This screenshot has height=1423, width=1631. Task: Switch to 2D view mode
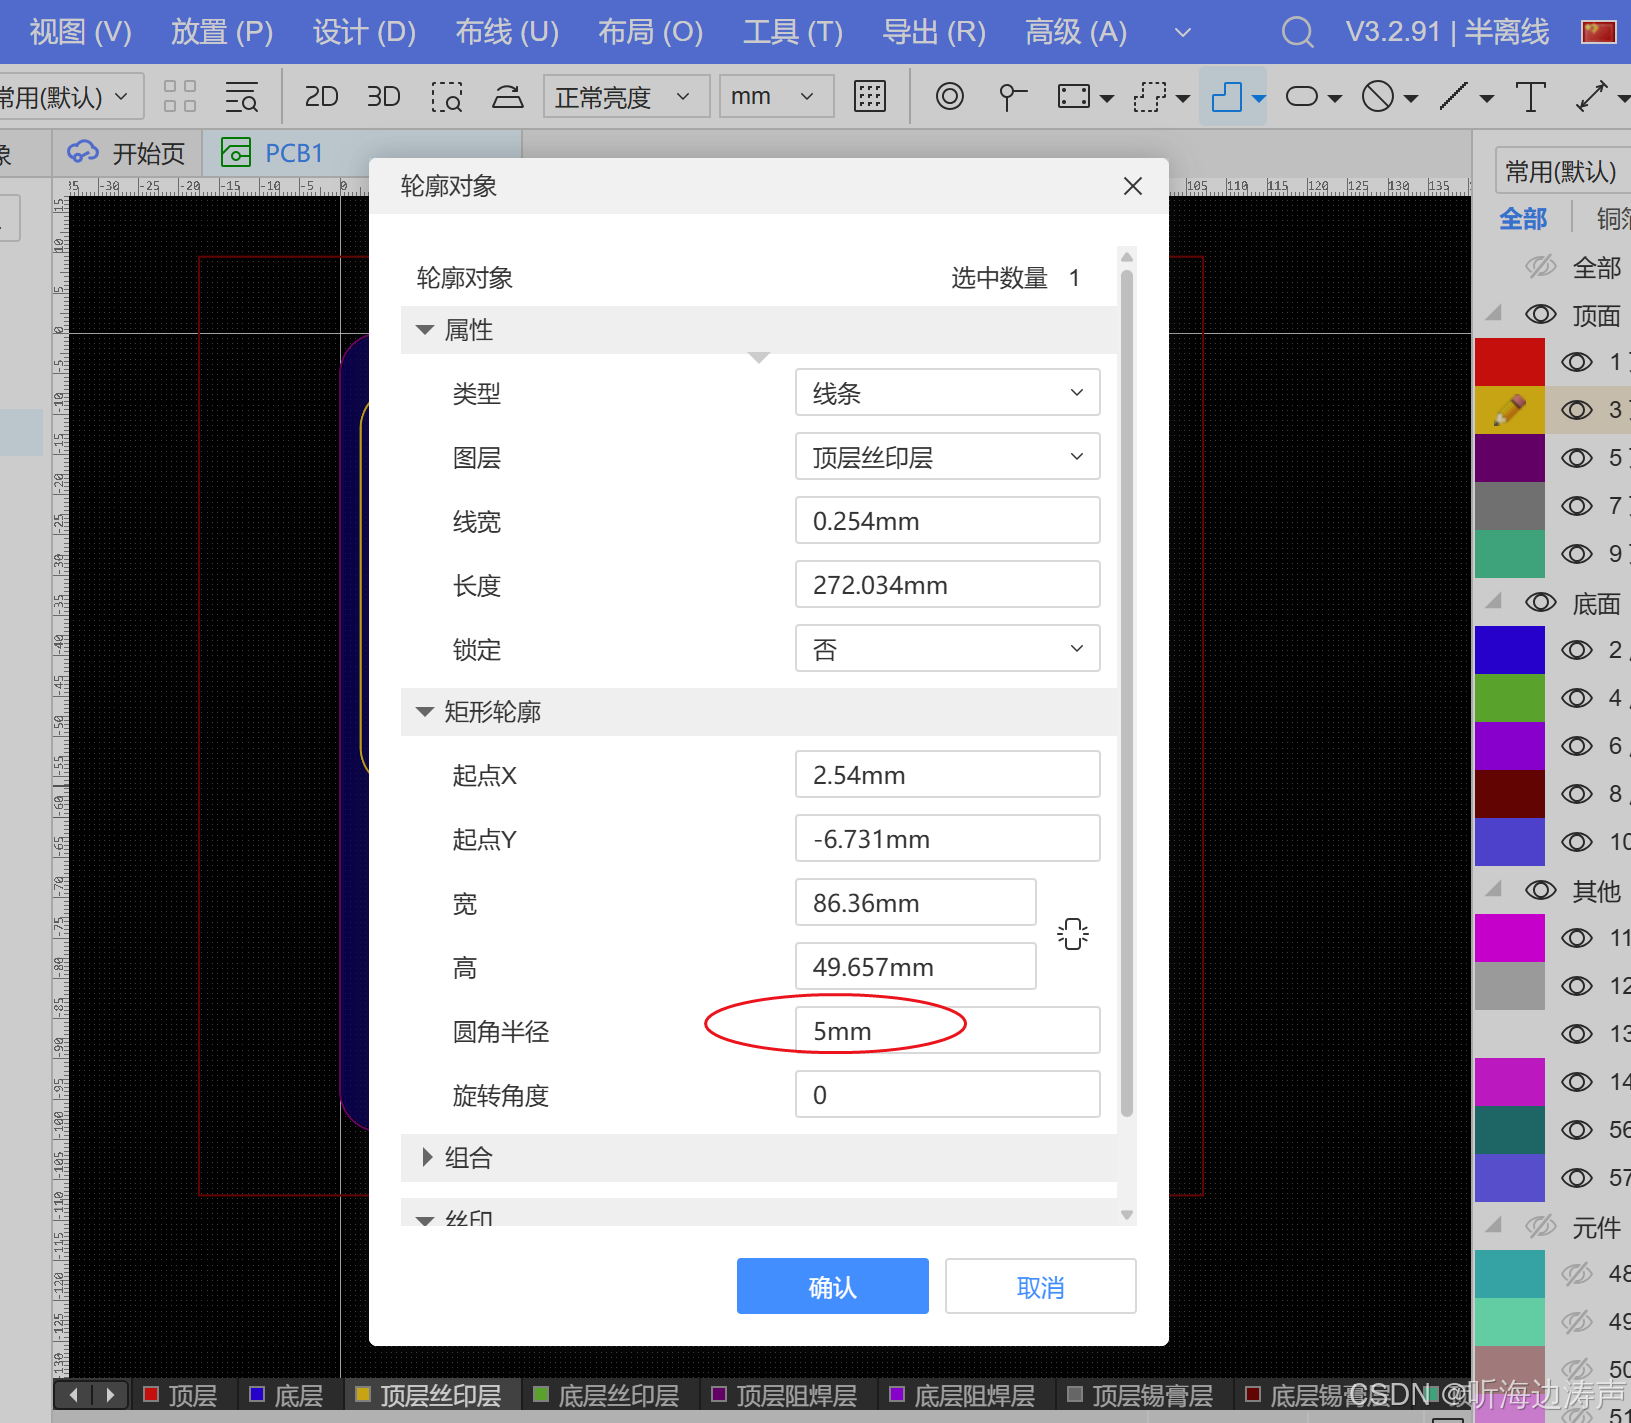321,97
